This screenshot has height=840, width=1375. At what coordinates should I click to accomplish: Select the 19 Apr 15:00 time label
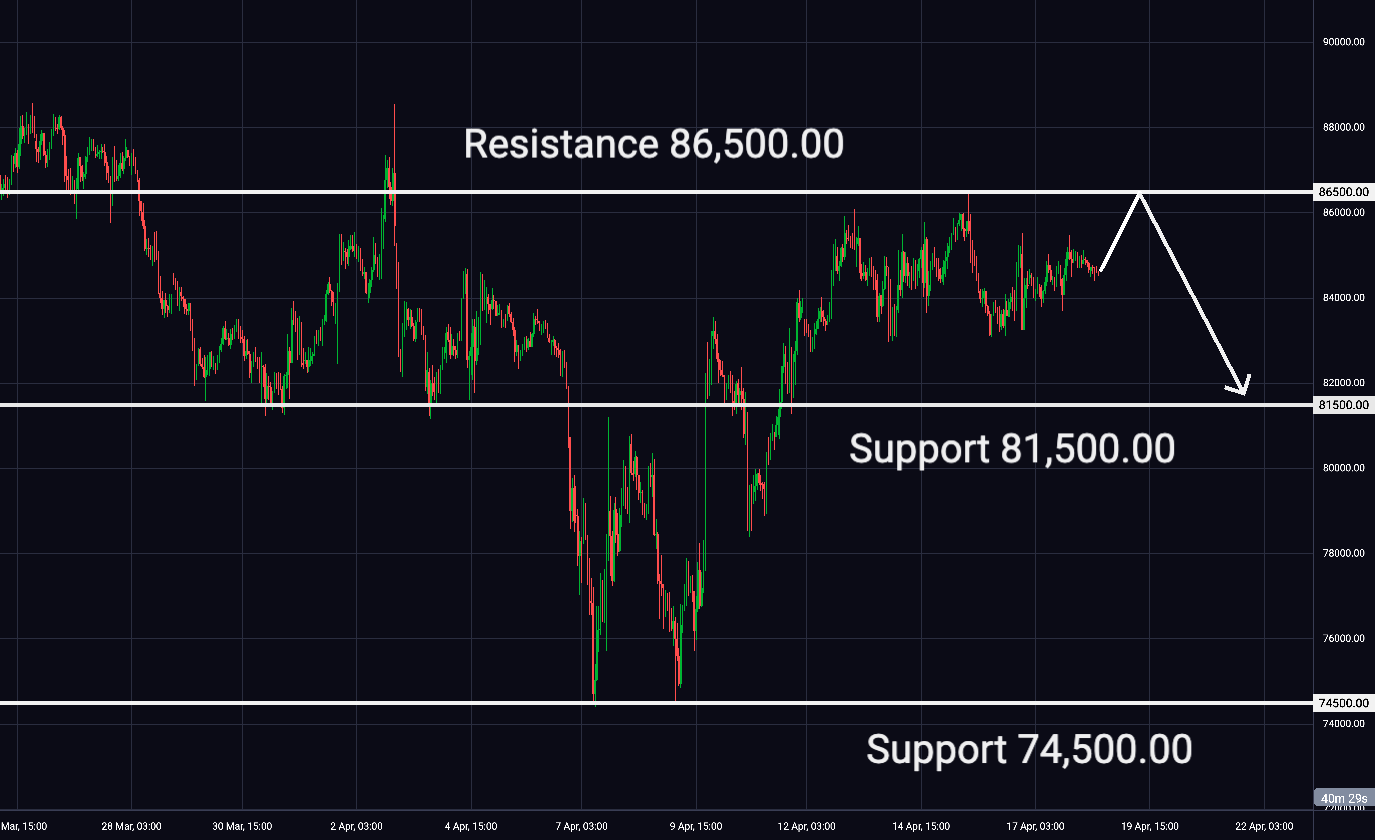pyautogui.click(x=1150, y=826)
